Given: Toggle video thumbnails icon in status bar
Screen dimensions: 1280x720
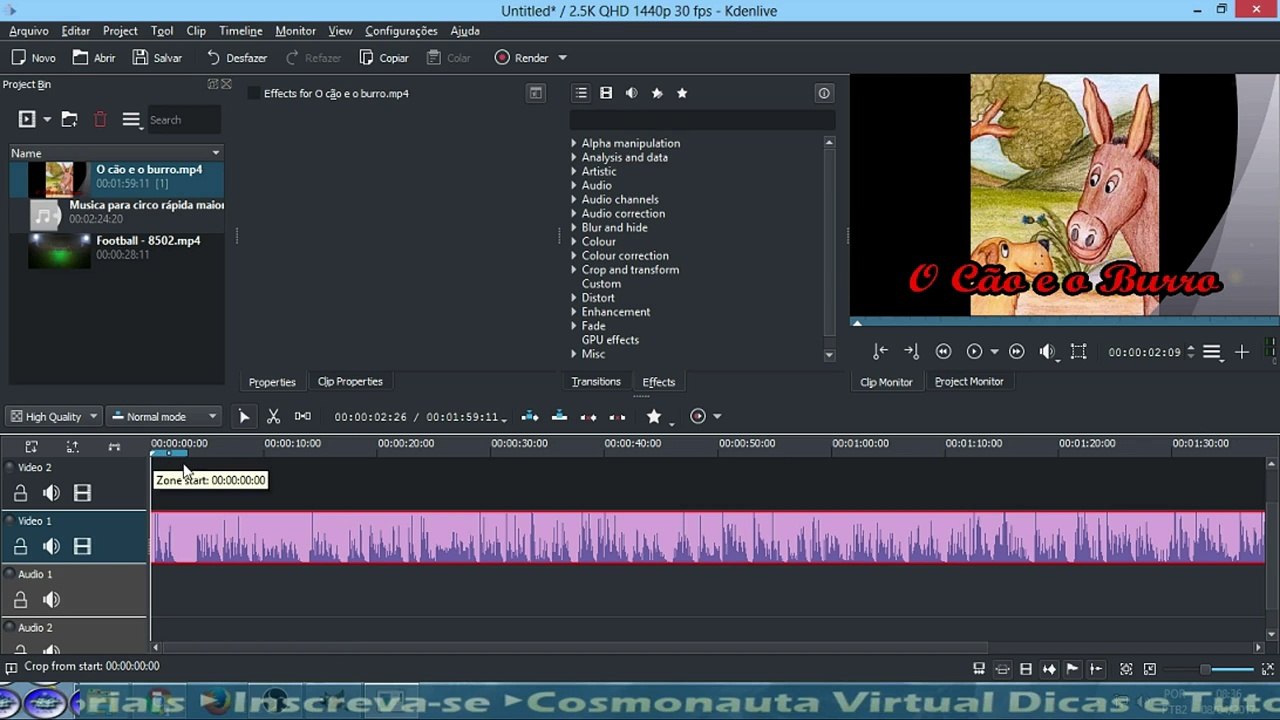Looking at the screenshot, I should click(x=1026, y=669).
